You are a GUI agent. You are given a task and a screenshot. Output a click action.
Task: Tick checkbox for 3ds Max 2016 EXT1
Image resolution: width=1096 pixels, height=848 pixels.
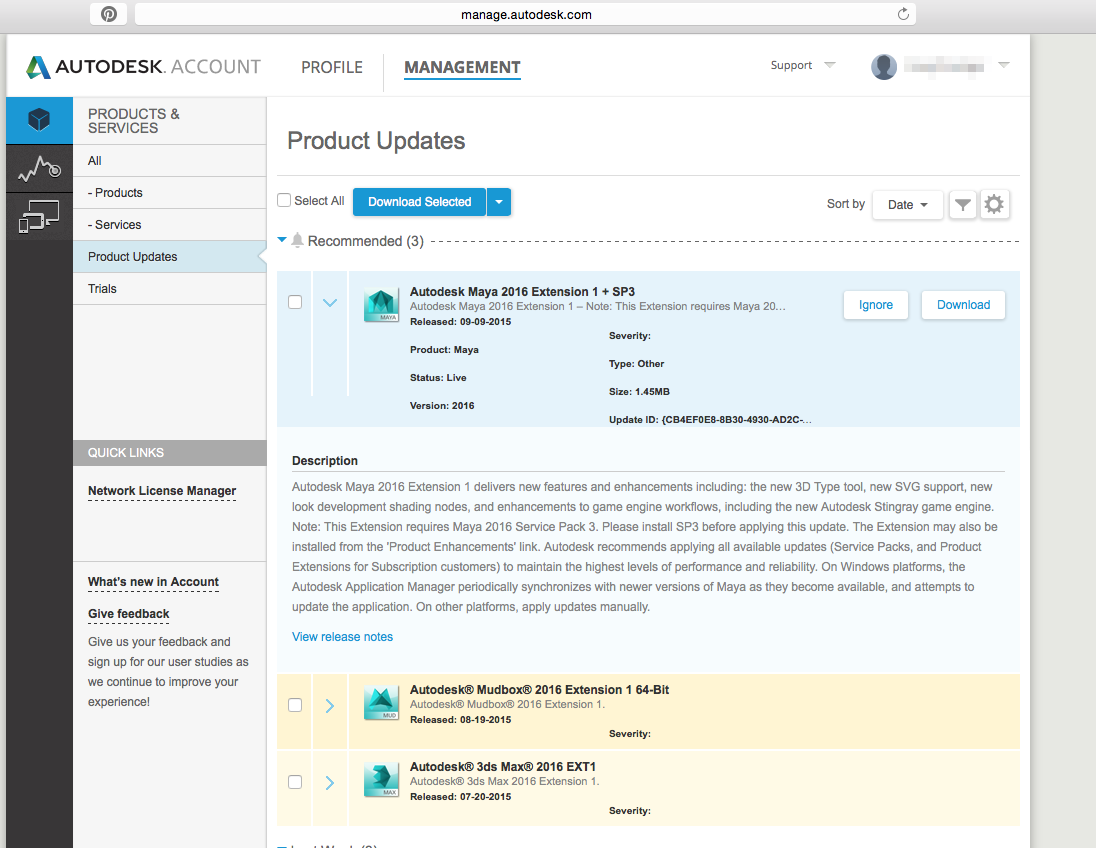pyautogui.click(x=295, y=782)
